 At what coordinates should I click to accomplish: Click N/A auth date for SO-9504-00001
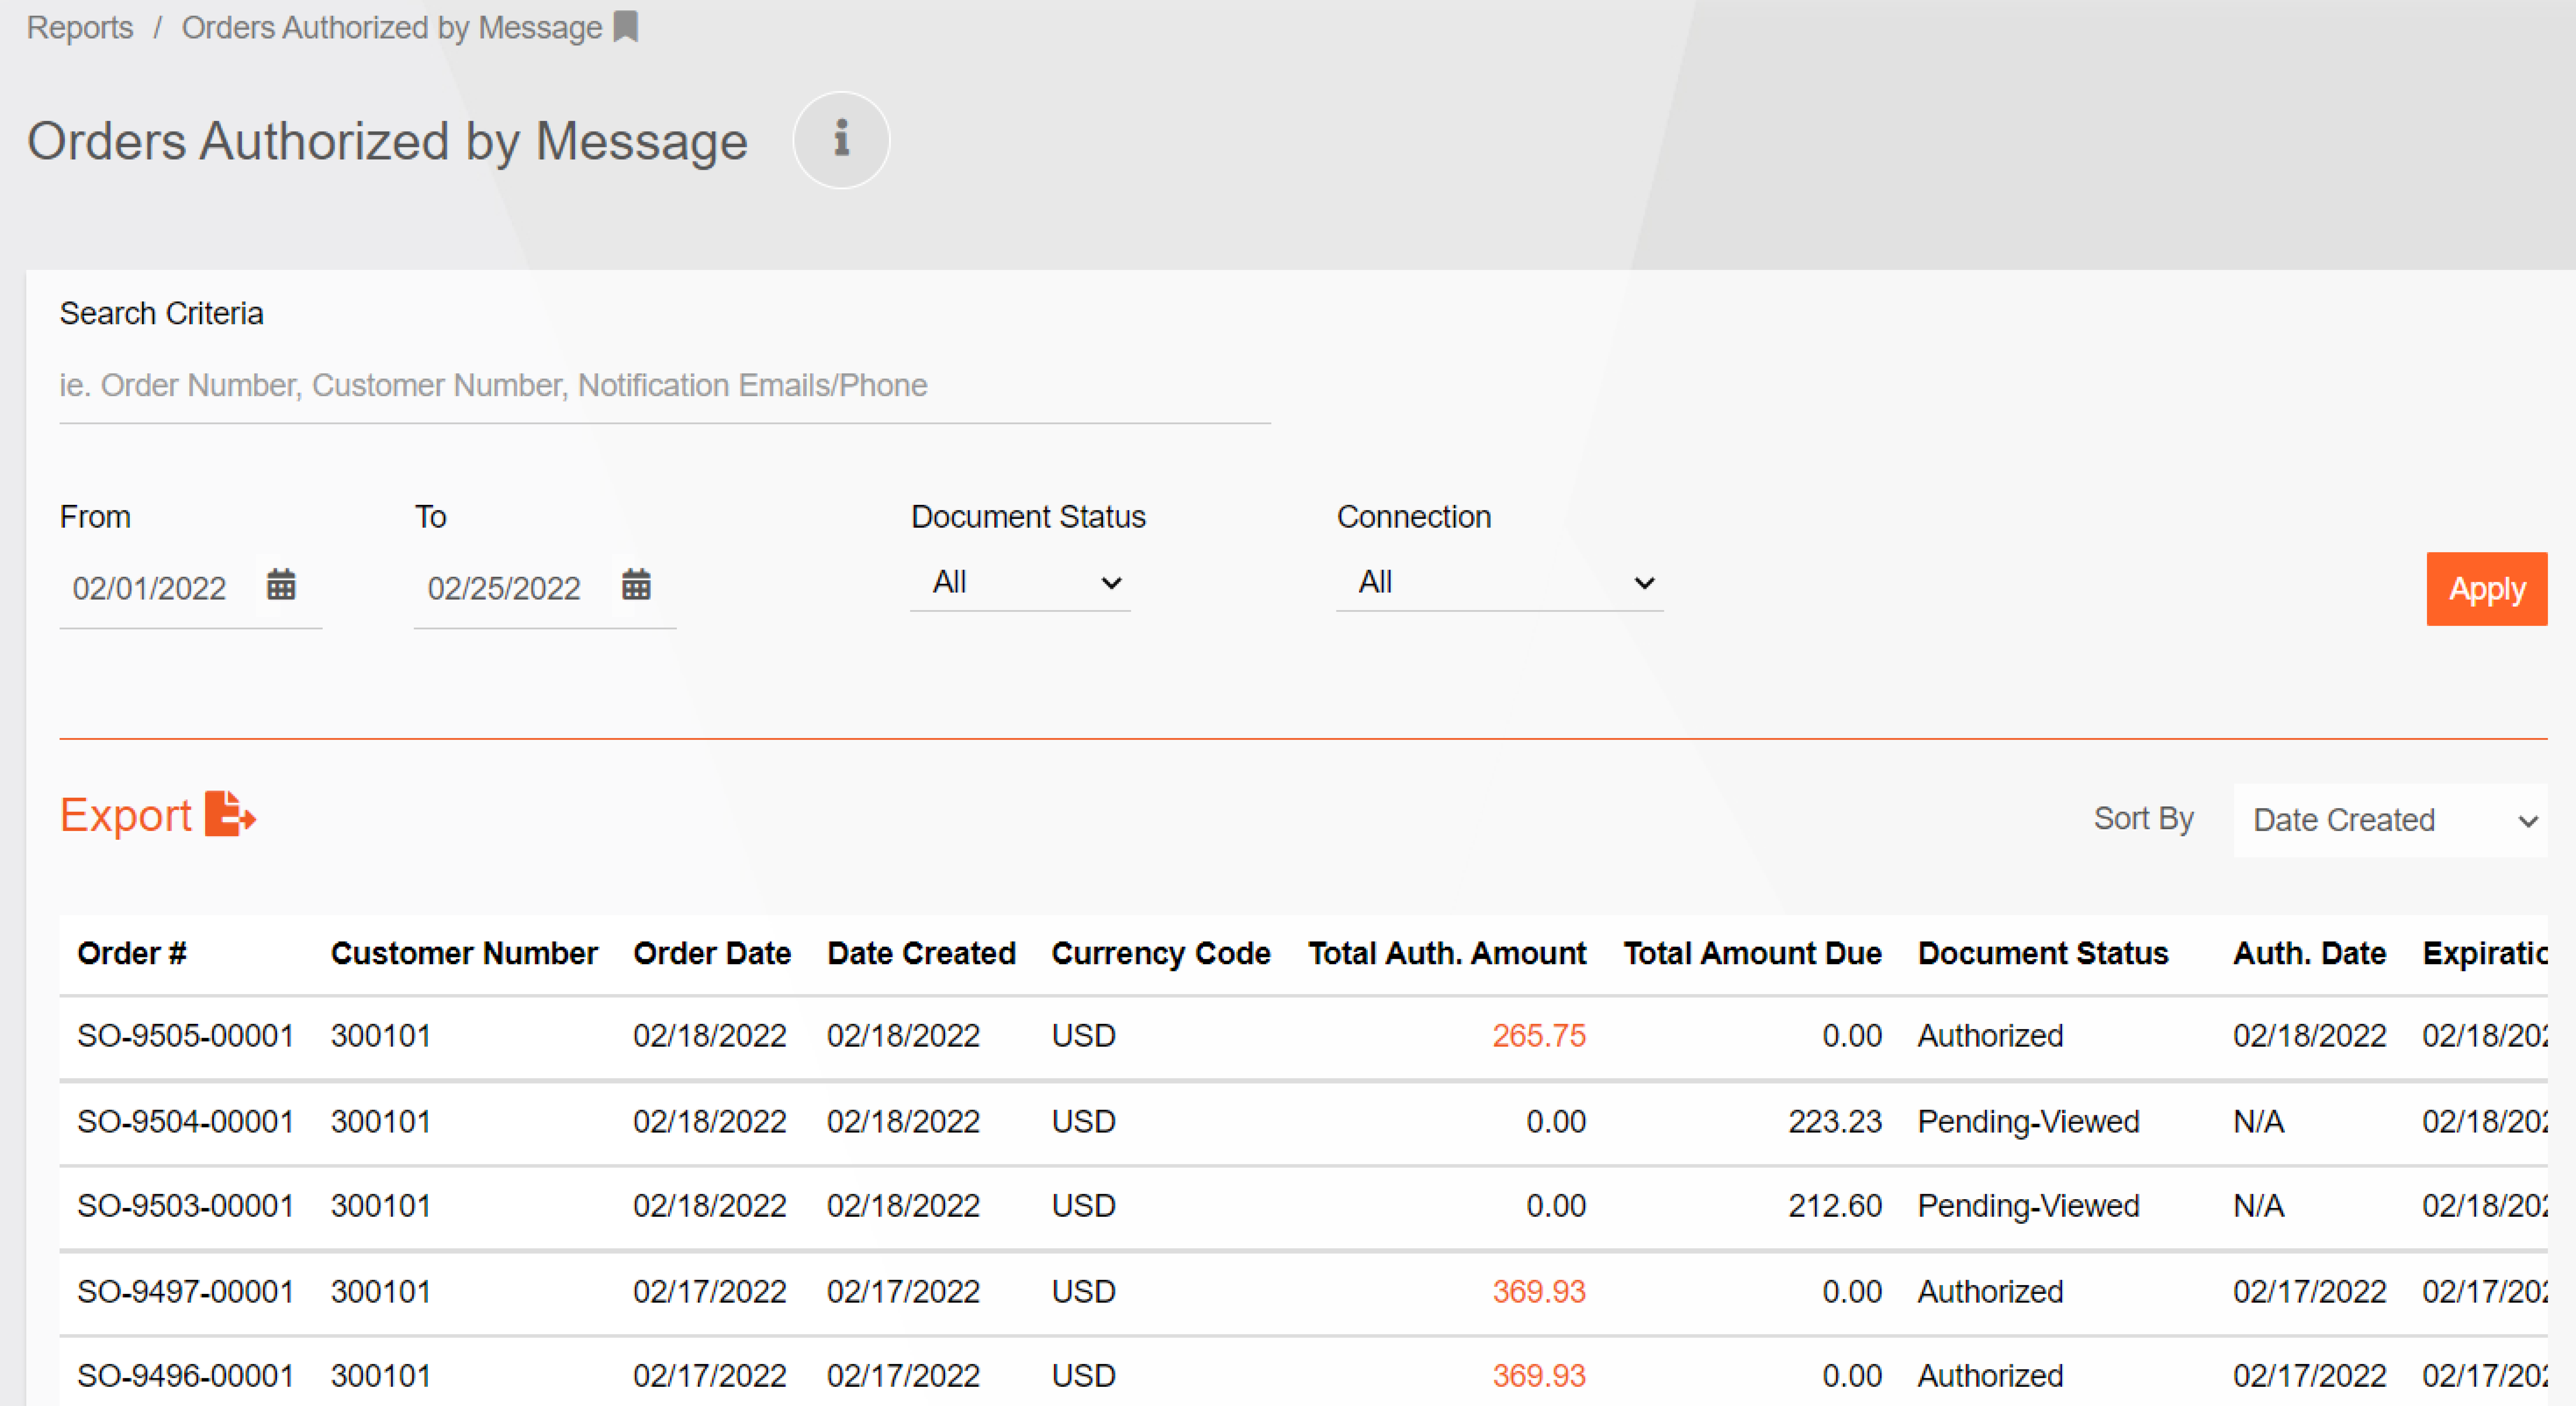(x=2259, y=1122)
